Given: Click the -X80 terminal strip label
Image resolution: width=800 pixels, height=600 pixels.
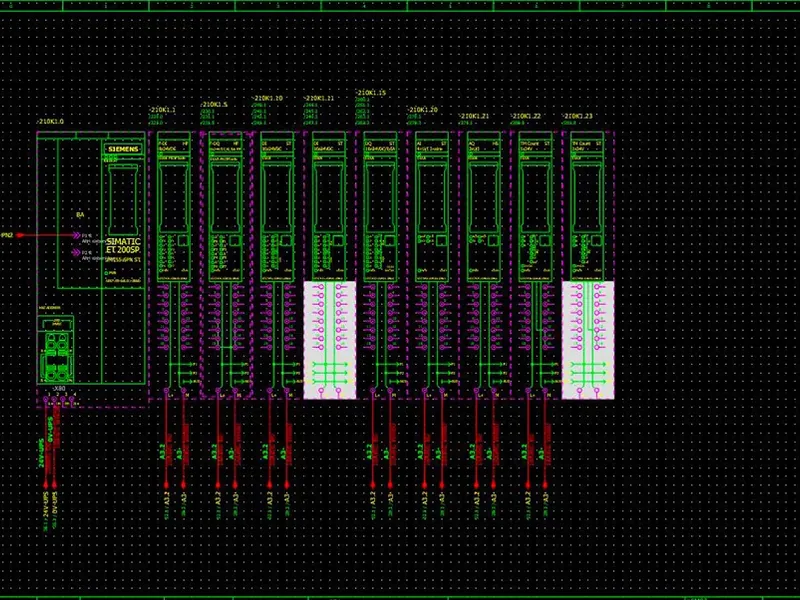Looking at the screenshot, I should pos(59,389).
